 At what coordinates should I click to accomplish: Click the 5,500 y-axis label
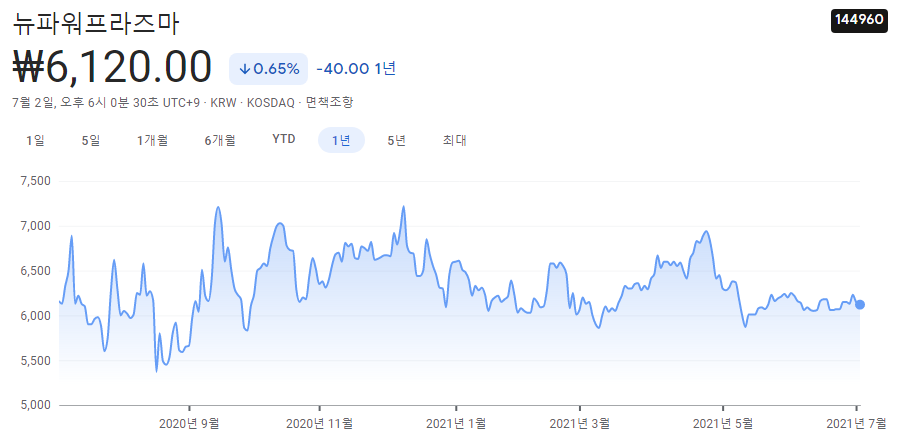(x=35, y=360)
